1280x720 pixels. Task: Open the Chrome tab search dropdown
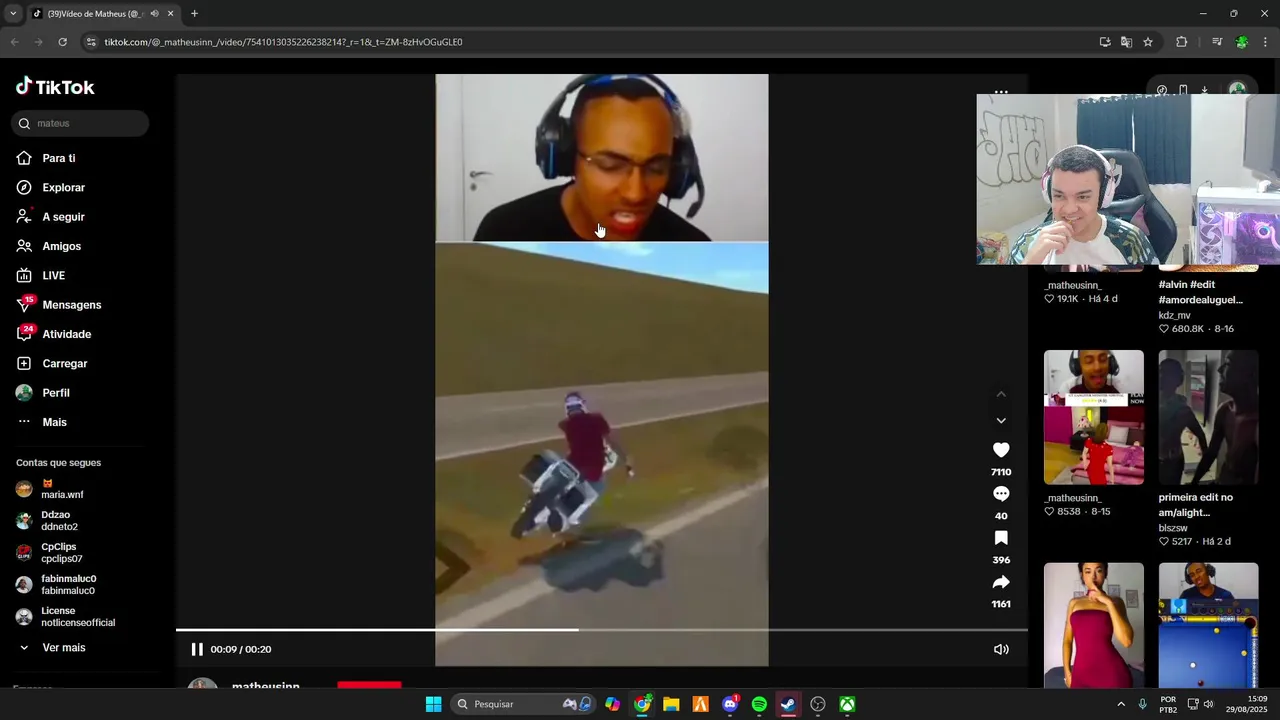click(x=13, y=14)
